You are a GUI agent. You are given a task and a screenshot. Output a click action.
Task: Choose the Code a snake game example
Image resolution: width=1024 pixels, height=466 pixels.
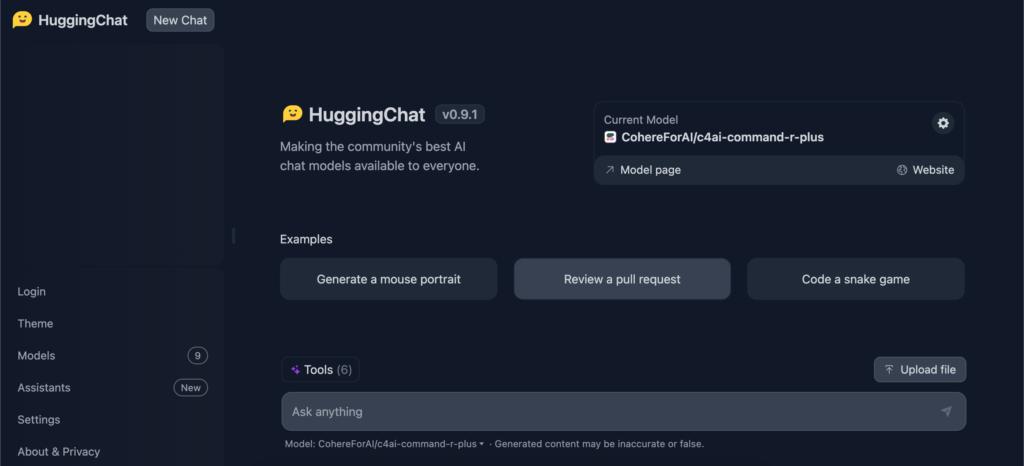[x=856, y=279]
